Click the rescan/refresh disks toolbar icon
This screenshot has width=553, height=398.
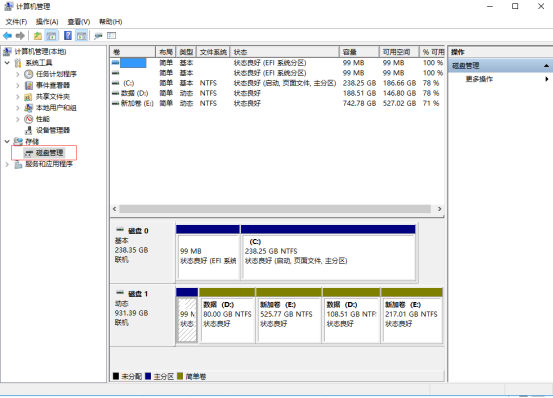(98, 36)
